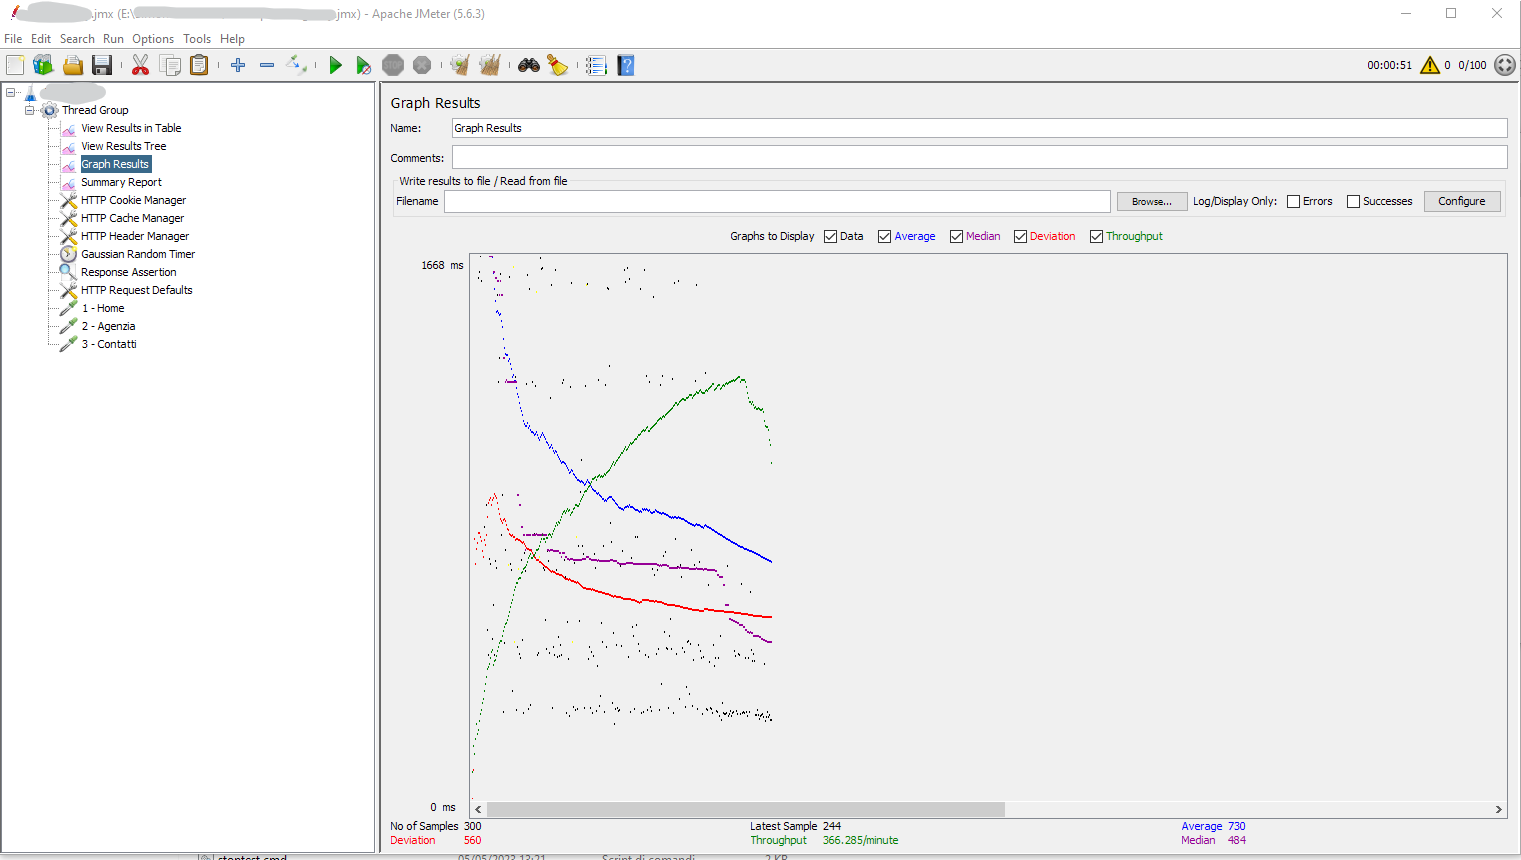This screenshot has height=860, width=1521.
Task: Collapse the Thread Group tree node
Action: click(29, 110)
